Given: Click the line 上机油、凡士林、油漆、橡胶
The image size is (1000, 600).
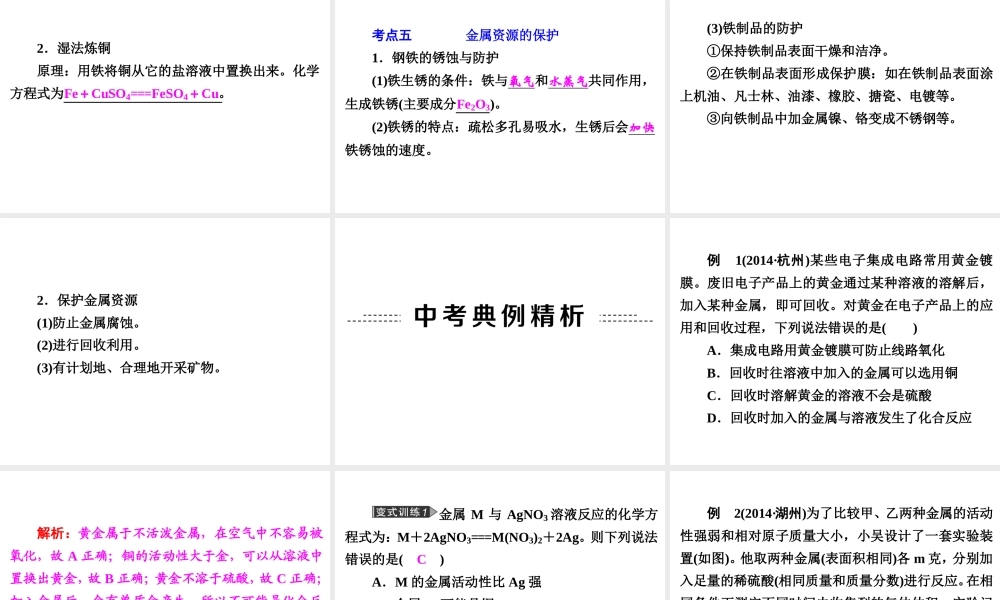Looking at the screenshot, I should (x=819, y=96).
